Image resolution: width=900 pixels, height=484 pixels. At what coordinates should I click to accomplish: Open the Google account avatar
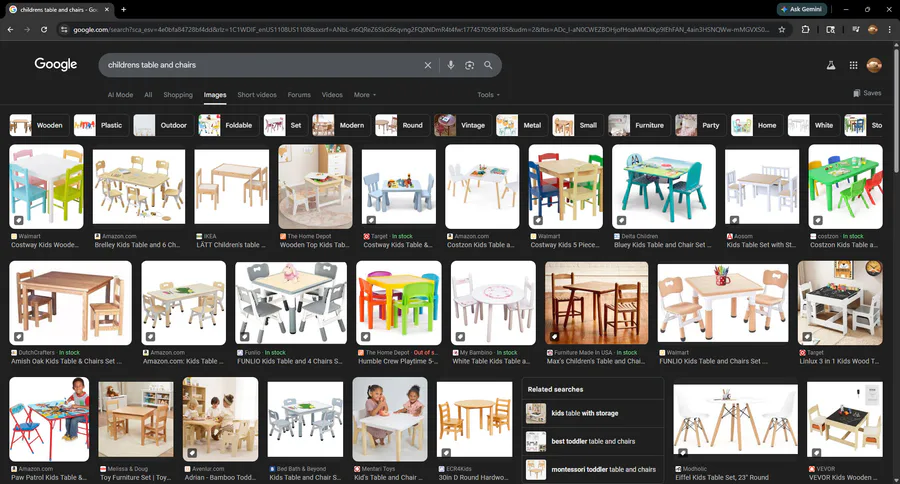[874, 65]
